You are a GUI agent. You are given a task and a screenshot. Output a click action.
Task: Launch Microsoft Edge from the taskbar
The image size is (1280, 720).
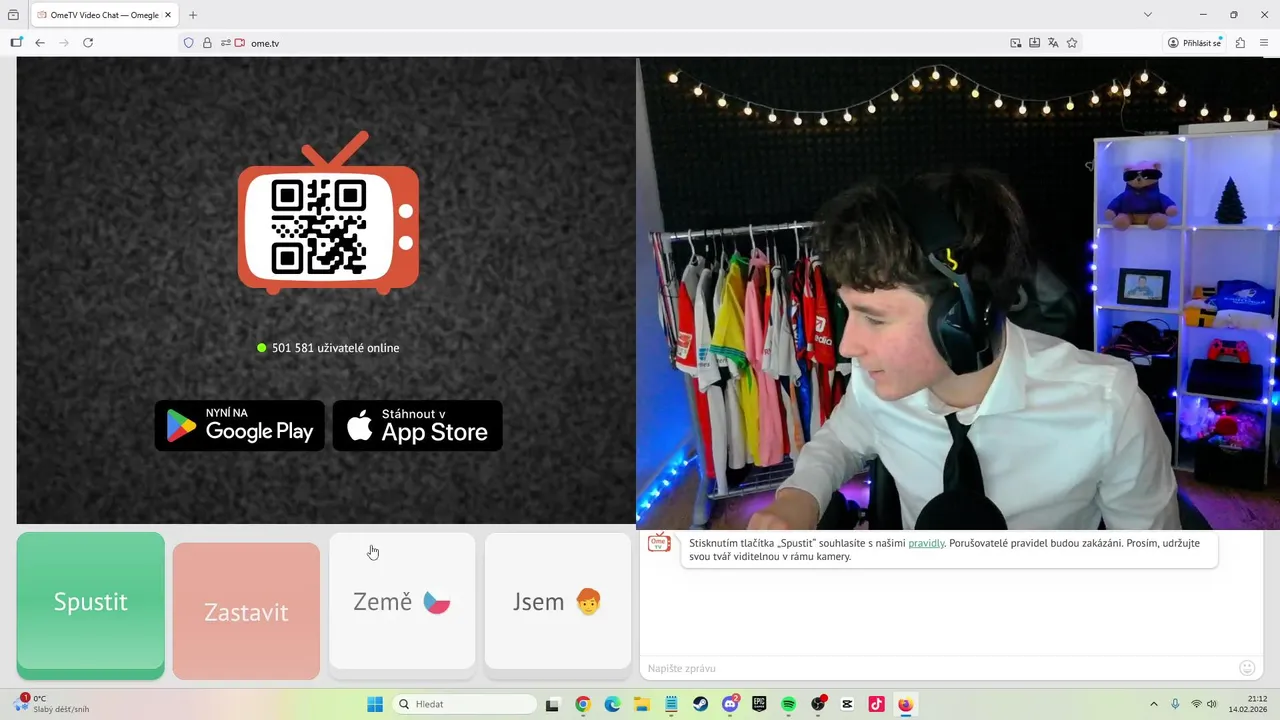[x=612, y=704]
